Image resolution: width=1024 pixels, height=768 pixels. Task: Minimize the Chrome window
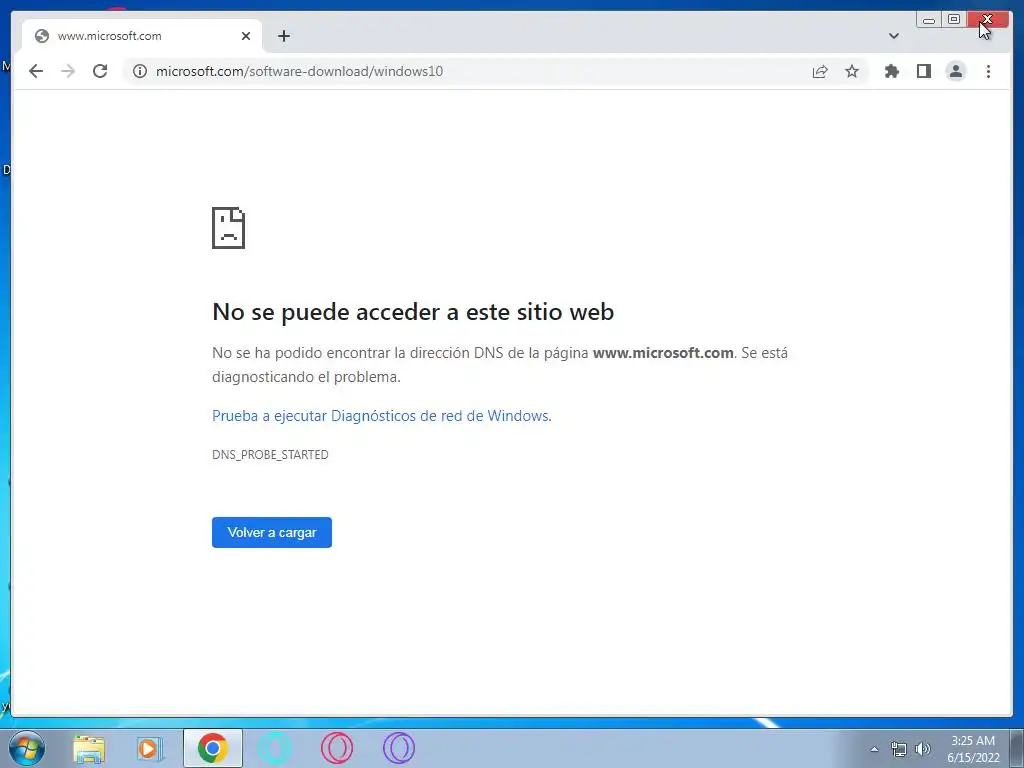click(x=929, y=20)
